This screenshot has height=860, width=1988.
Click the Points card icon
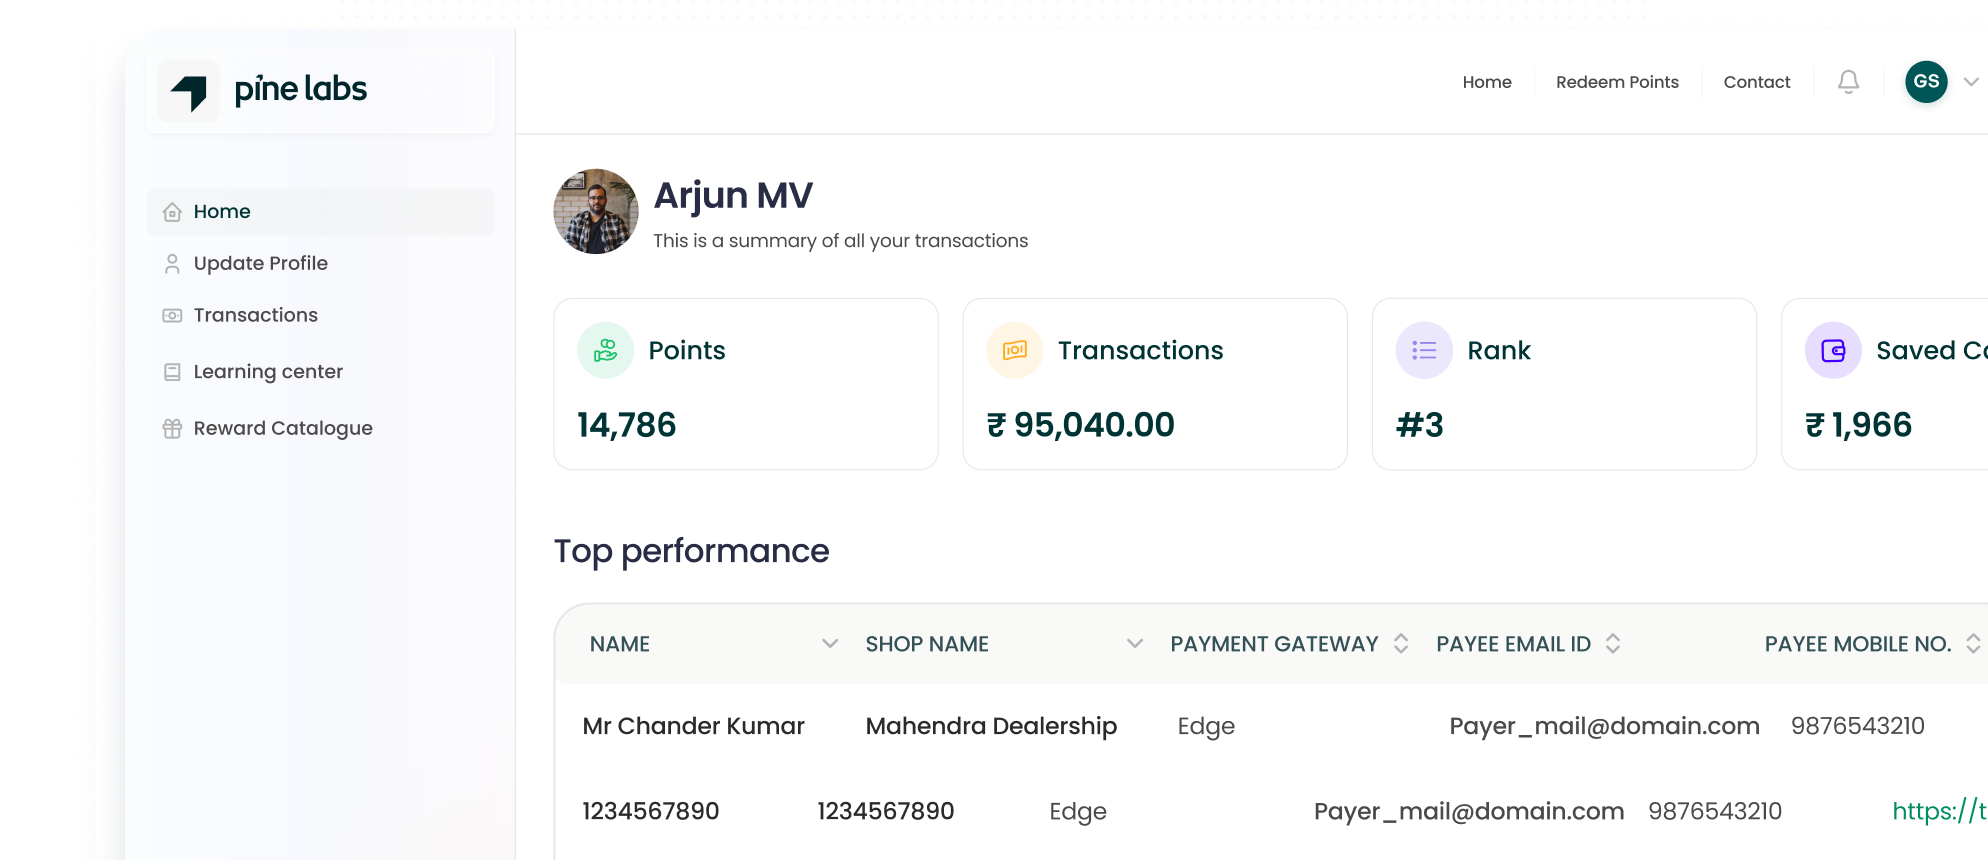606,350
